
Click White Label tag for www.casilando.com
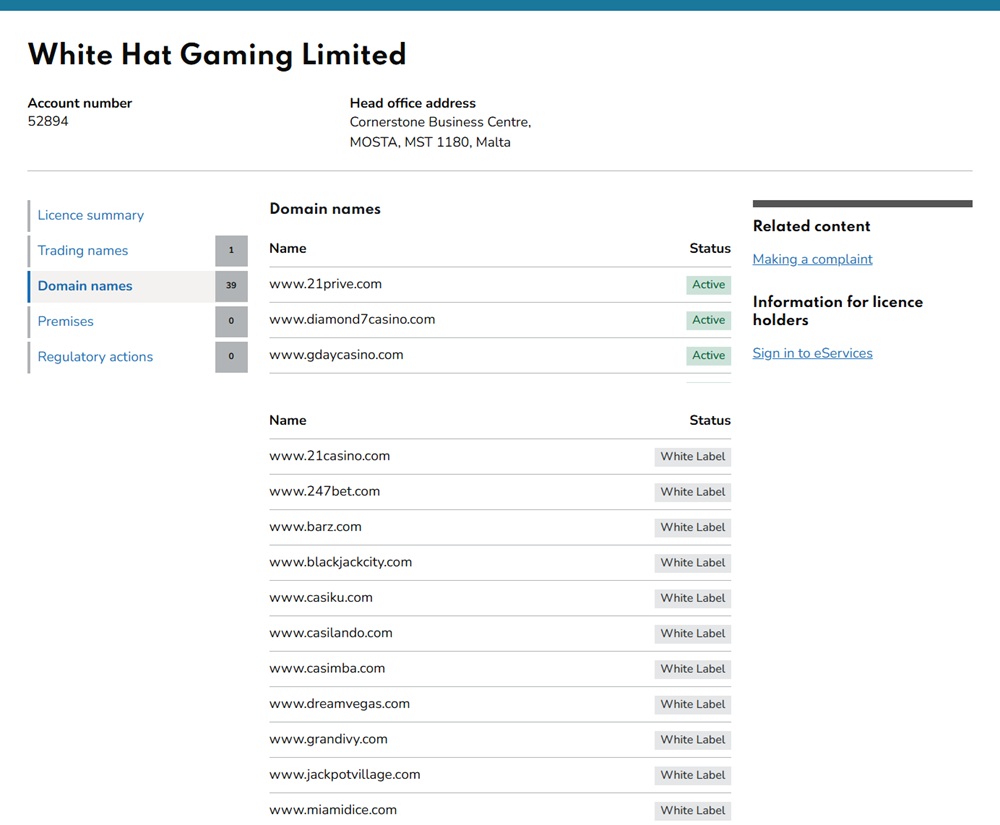tap(693, 634)
